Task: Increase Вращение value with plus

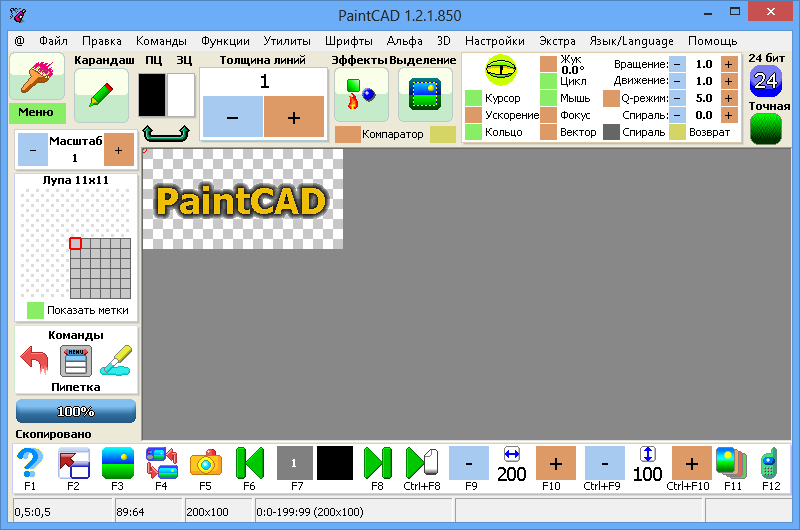Action: tap(729, 64)
